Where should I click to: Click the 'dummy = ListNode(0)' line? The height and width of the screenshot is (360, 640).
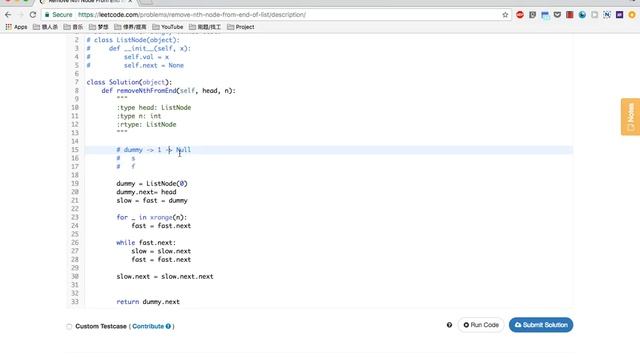152,183
